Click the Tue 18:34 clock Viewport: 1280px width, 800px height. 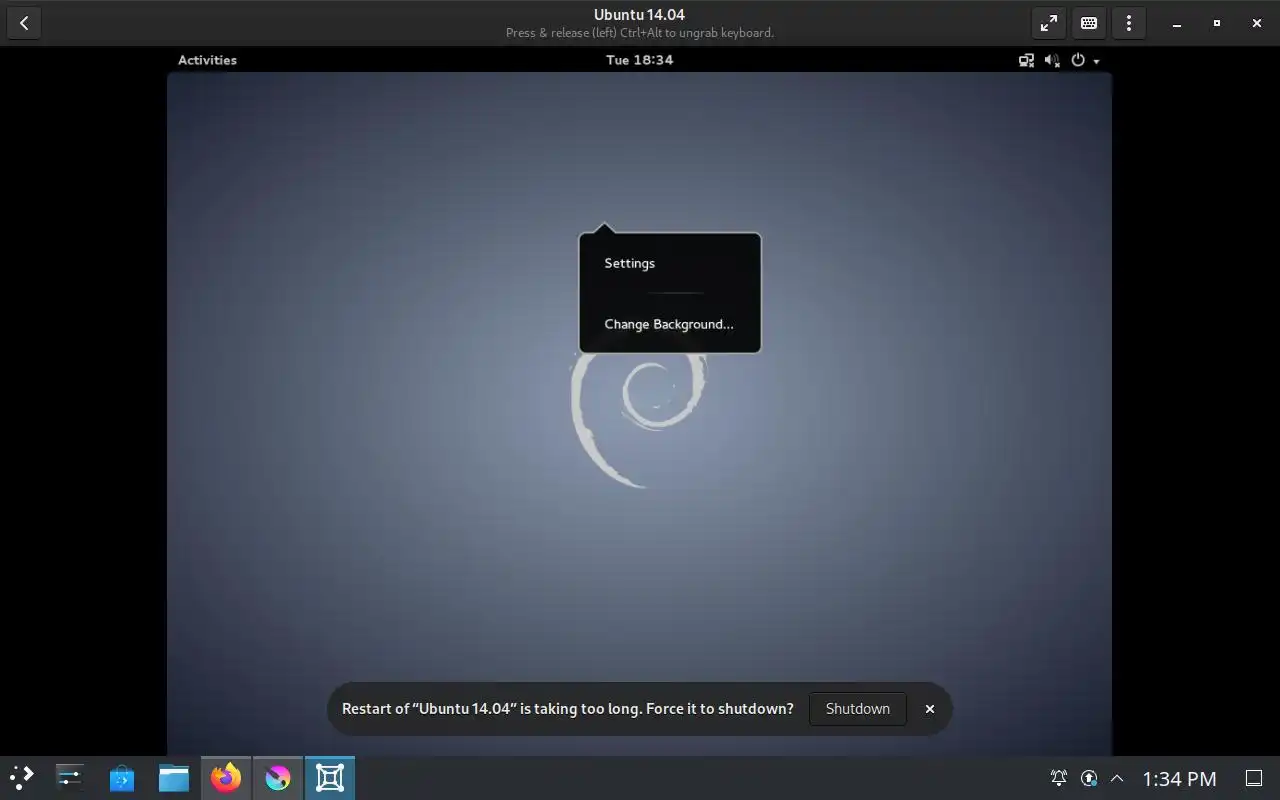click(x=640, y=60)
